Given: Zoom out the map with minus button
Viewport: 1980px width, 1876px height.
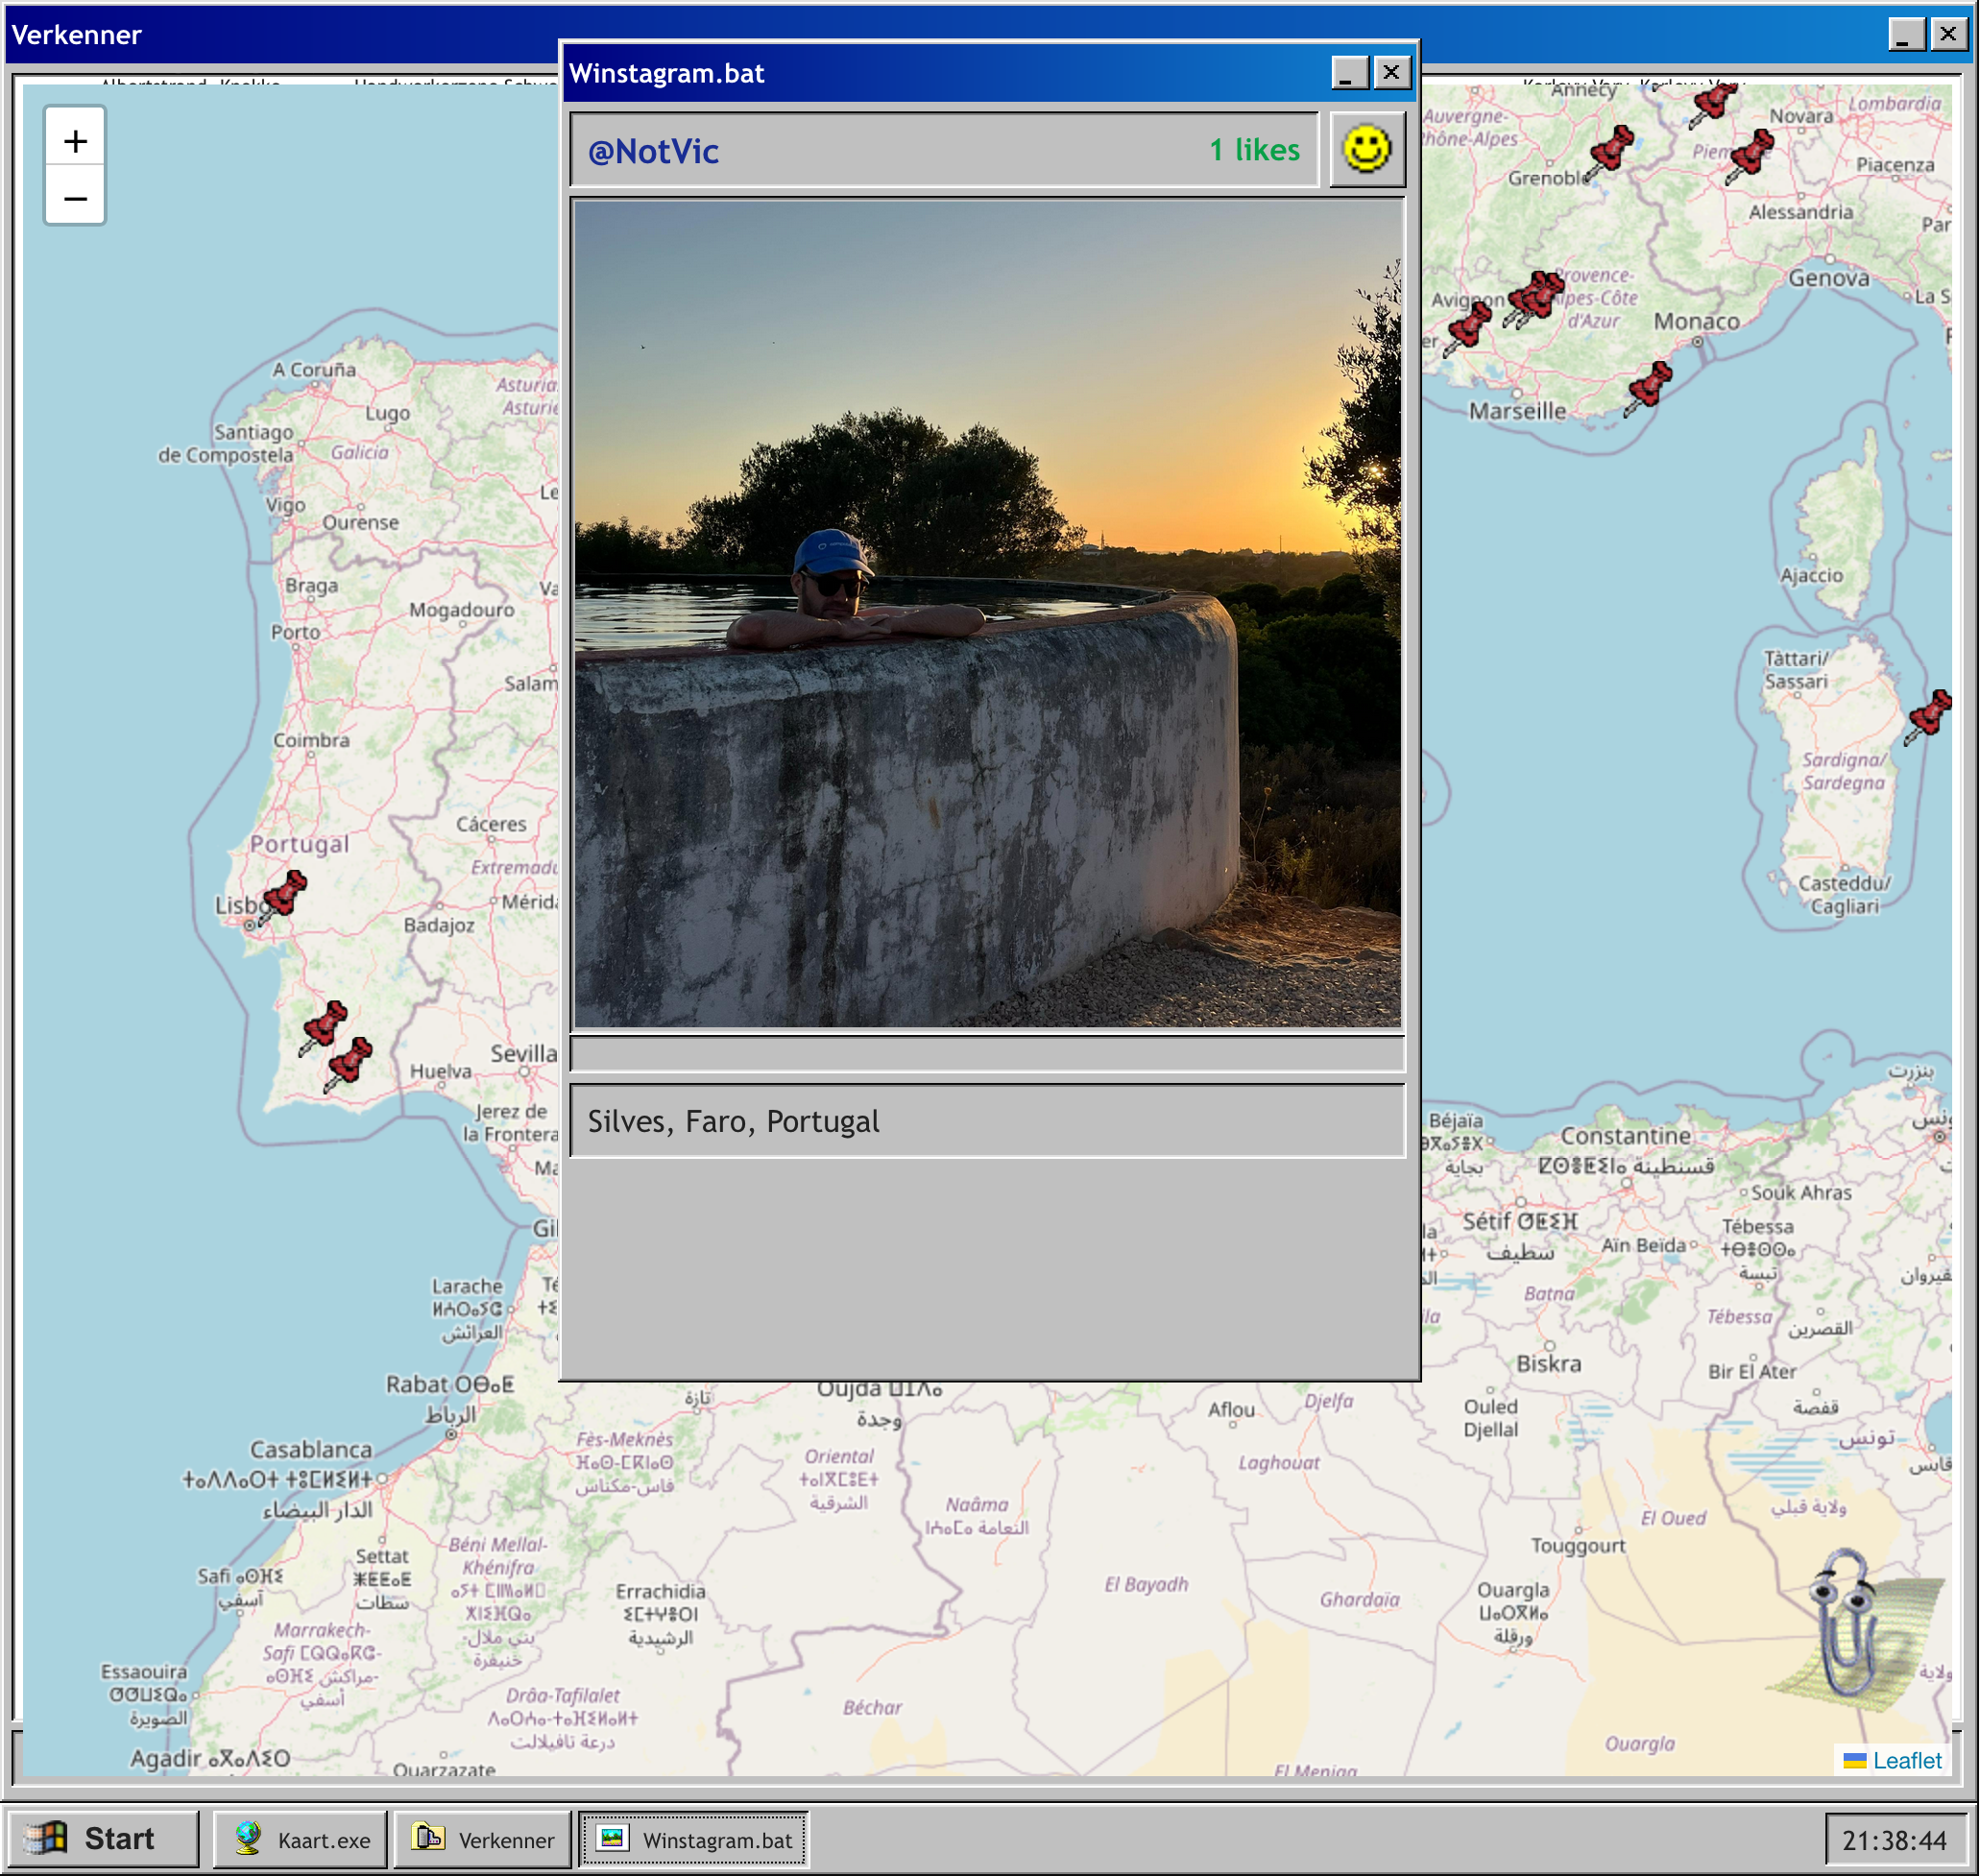Looking at the screenshot, I should (75, 198).
